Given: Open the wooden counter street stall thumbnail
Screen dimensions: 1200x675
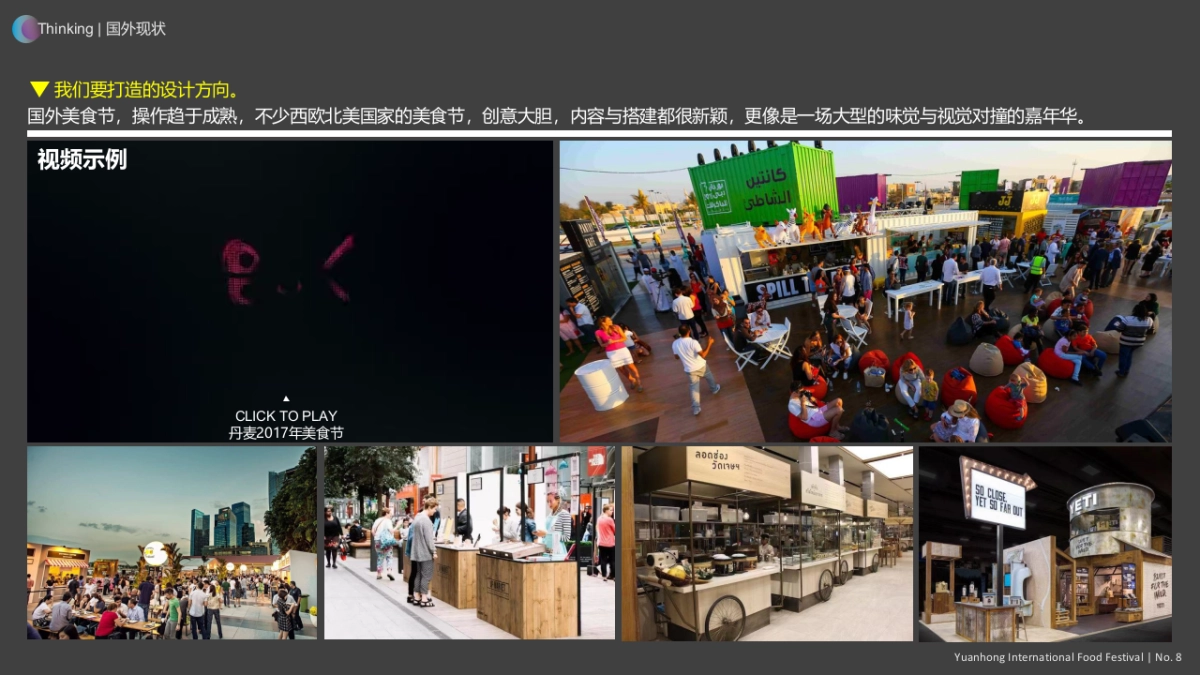Looking at the screenshot, I should click(x=469, y=542).
